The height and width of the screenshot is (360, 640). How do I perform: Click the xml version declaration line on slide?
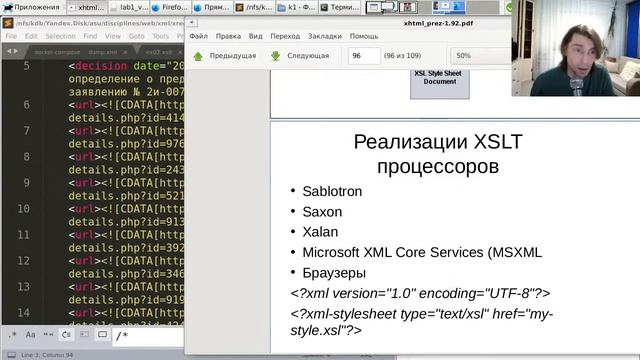click(420, 293)
